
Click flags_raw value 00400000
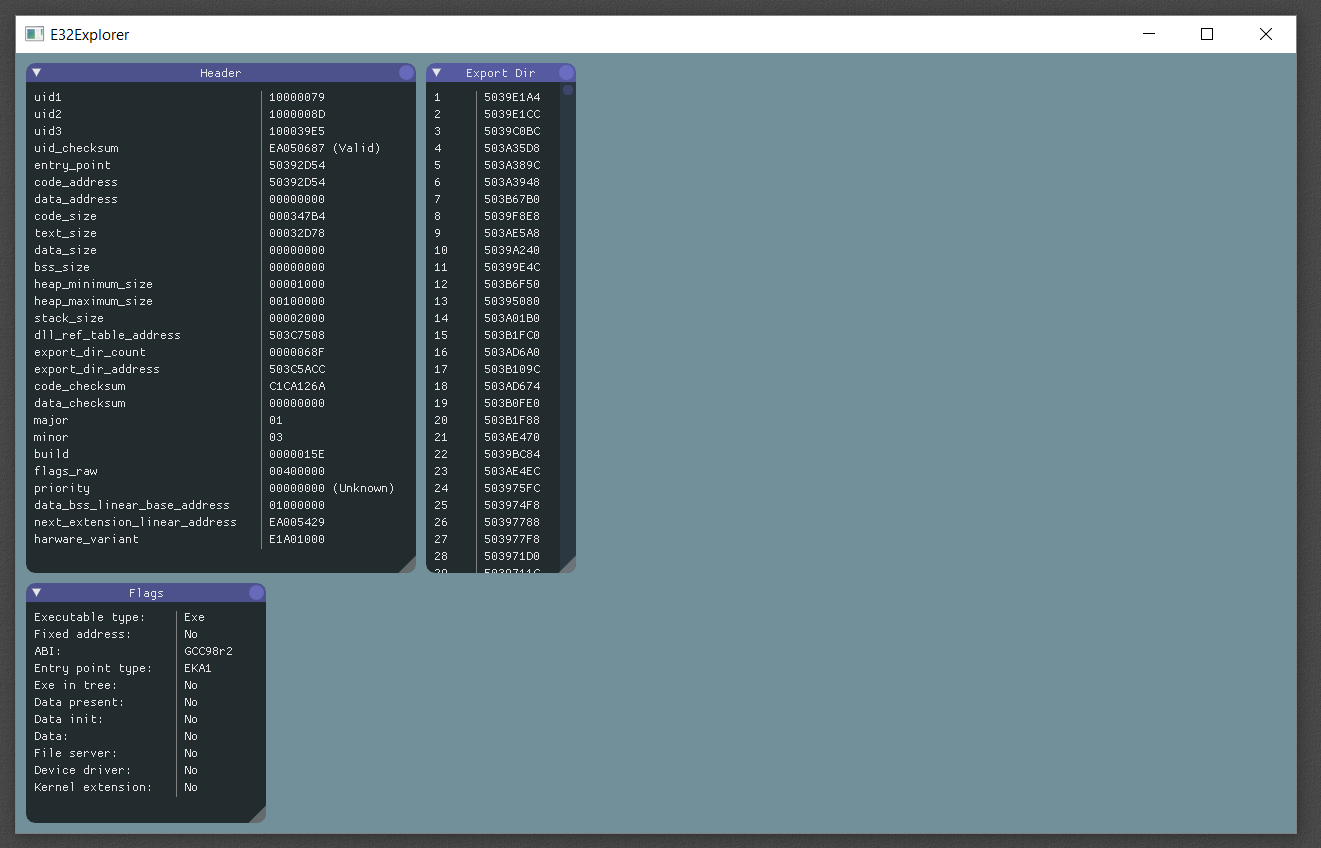coord(297,471)
